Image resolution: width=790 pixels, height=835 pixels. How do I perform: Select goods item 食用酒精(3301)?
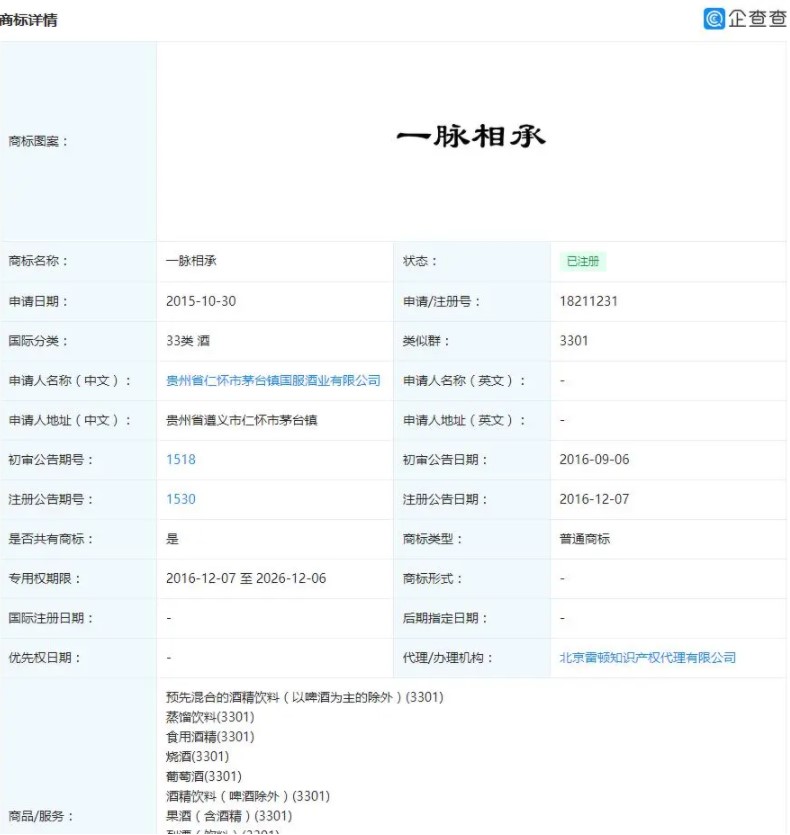point(210,737)
